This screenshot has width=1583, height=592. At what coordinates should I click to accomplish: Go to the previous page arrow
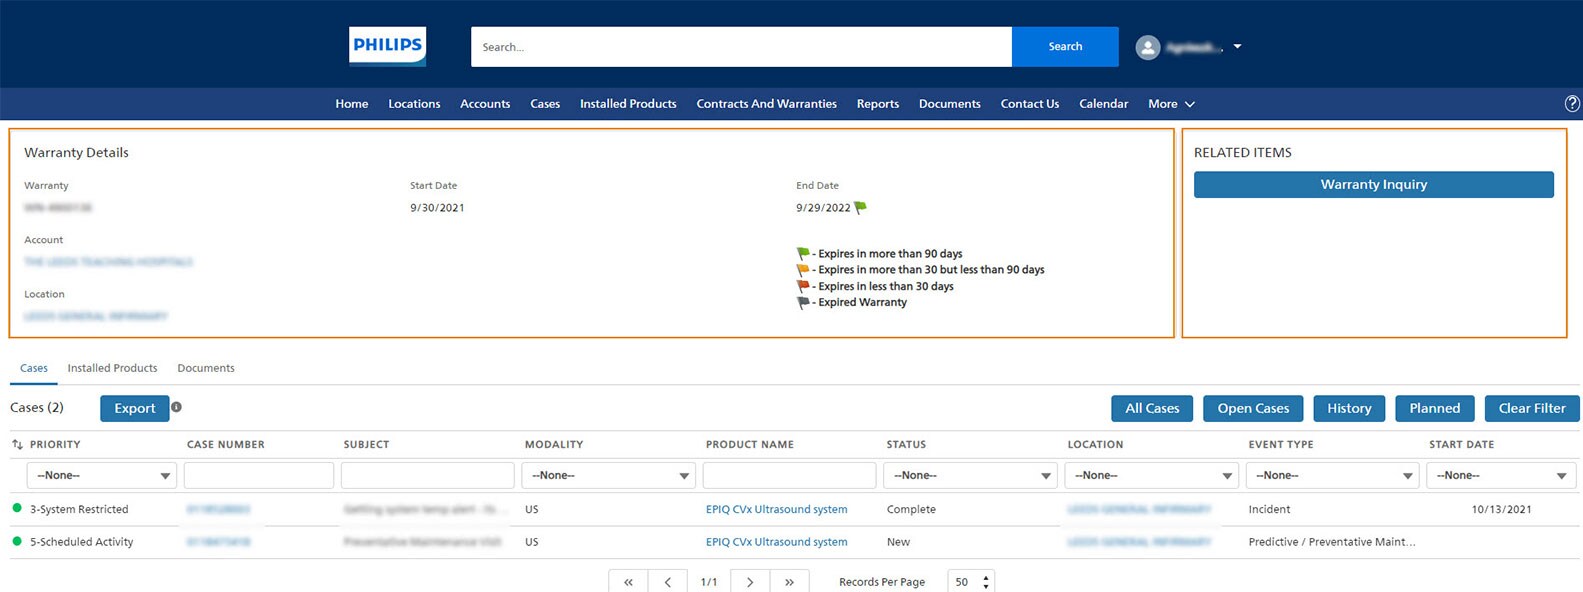point(668,582)
